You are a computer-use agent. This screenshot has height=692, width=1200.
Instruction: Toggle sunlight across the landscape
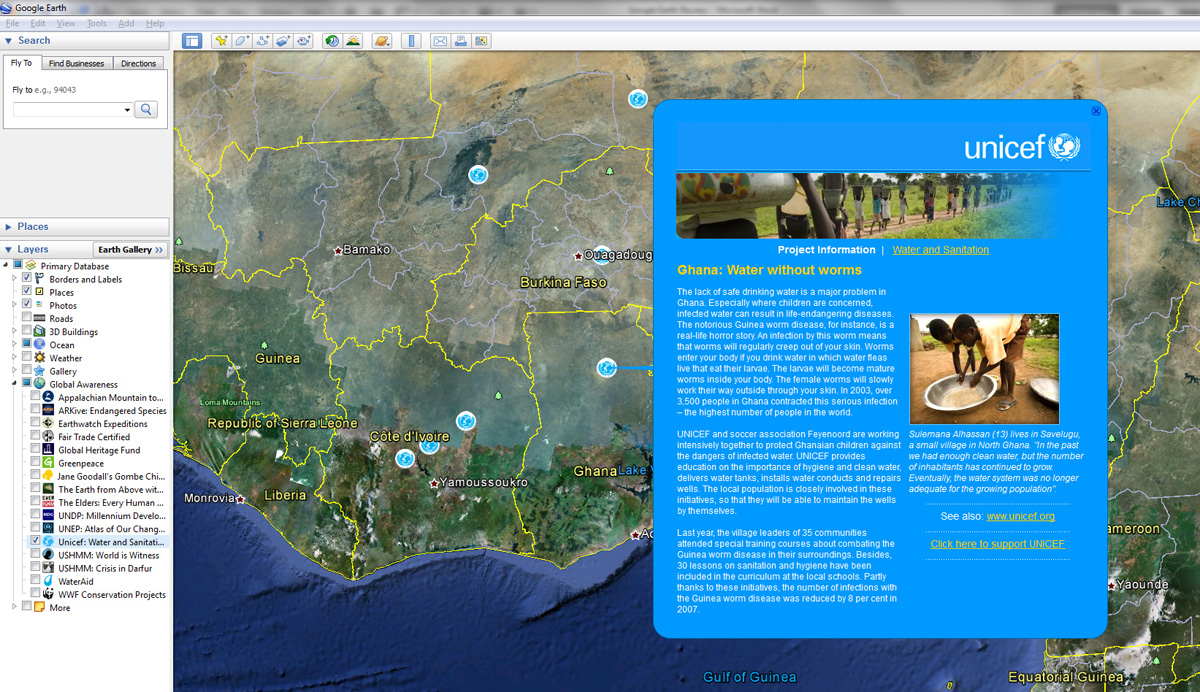[x=353, y=41]
